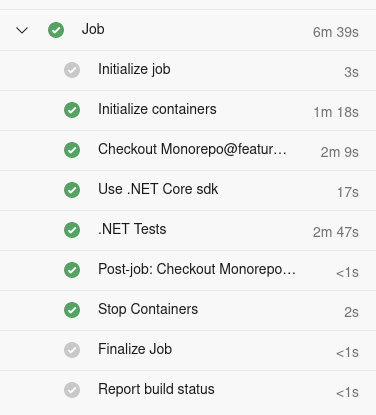
Task: Open the Initialize job step log
Action: (188, 70)
